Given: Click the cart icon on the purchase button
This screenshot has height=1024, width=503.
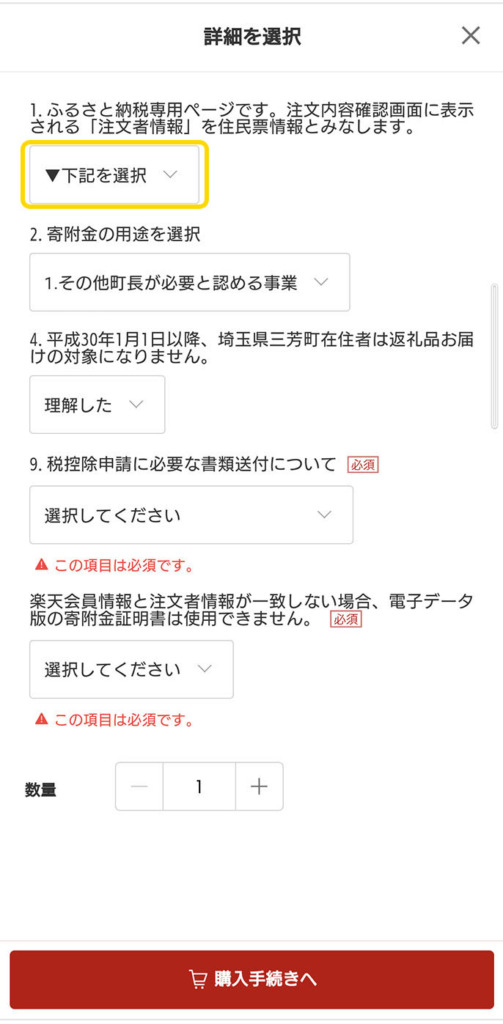Looking at the screenshot, I should click(197, 979).
